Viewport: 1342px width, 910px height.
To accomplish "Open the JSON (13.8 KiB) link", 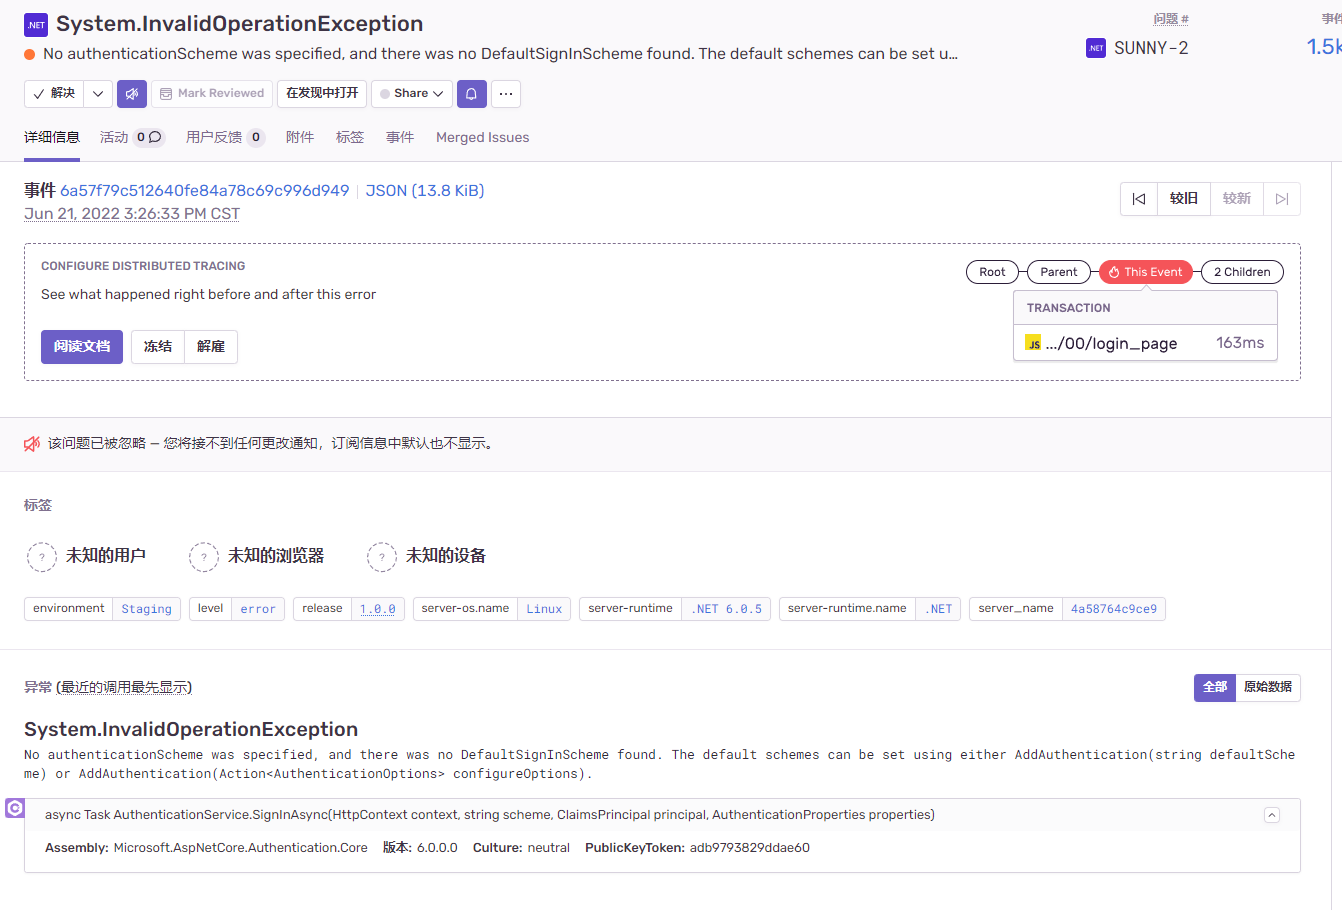I will pos(425,190).
